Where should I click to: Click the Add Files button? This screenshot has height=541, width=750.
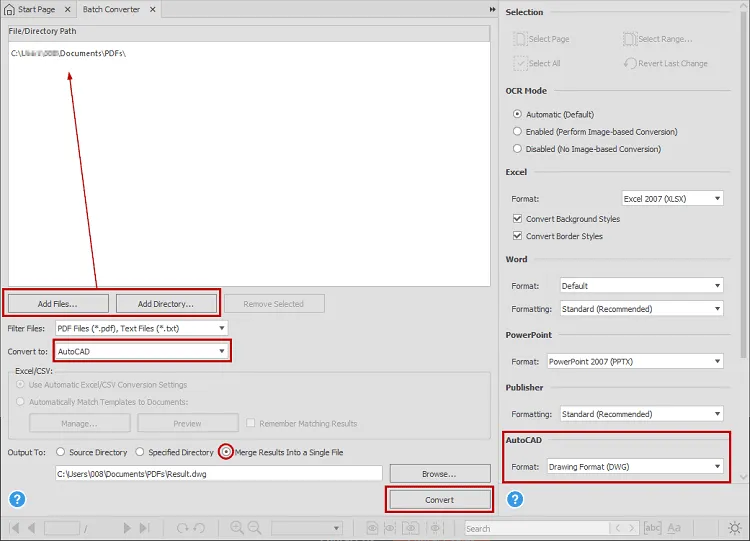coord(58,304)
